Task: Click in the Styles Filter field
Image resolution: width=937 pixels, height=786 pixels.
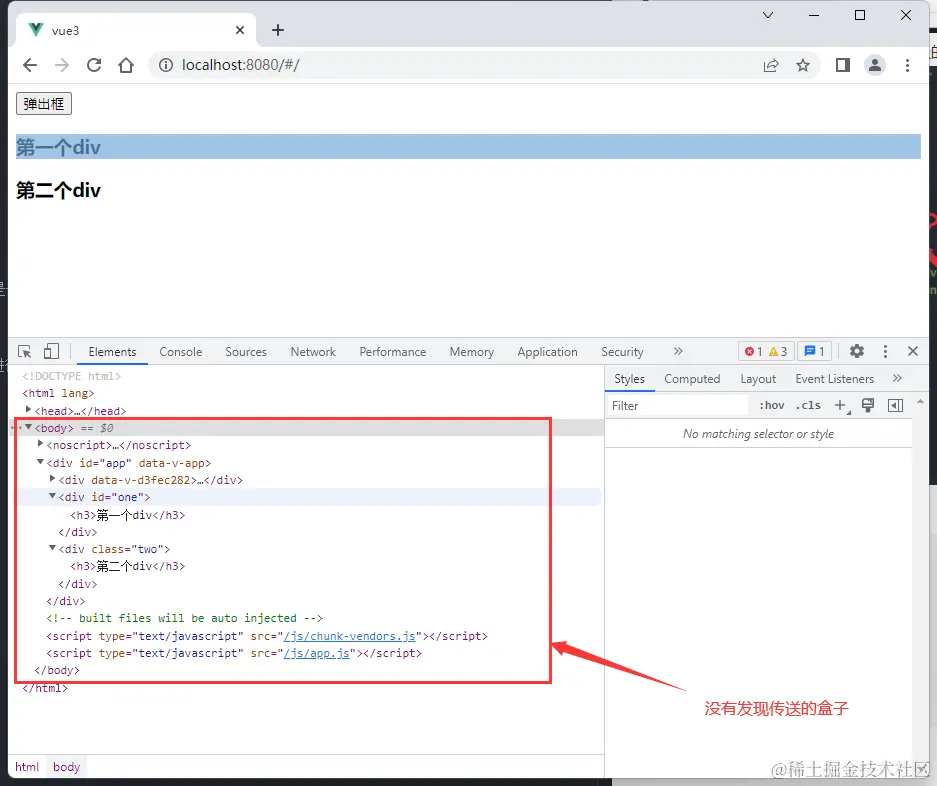Action: tap(678, 405)
